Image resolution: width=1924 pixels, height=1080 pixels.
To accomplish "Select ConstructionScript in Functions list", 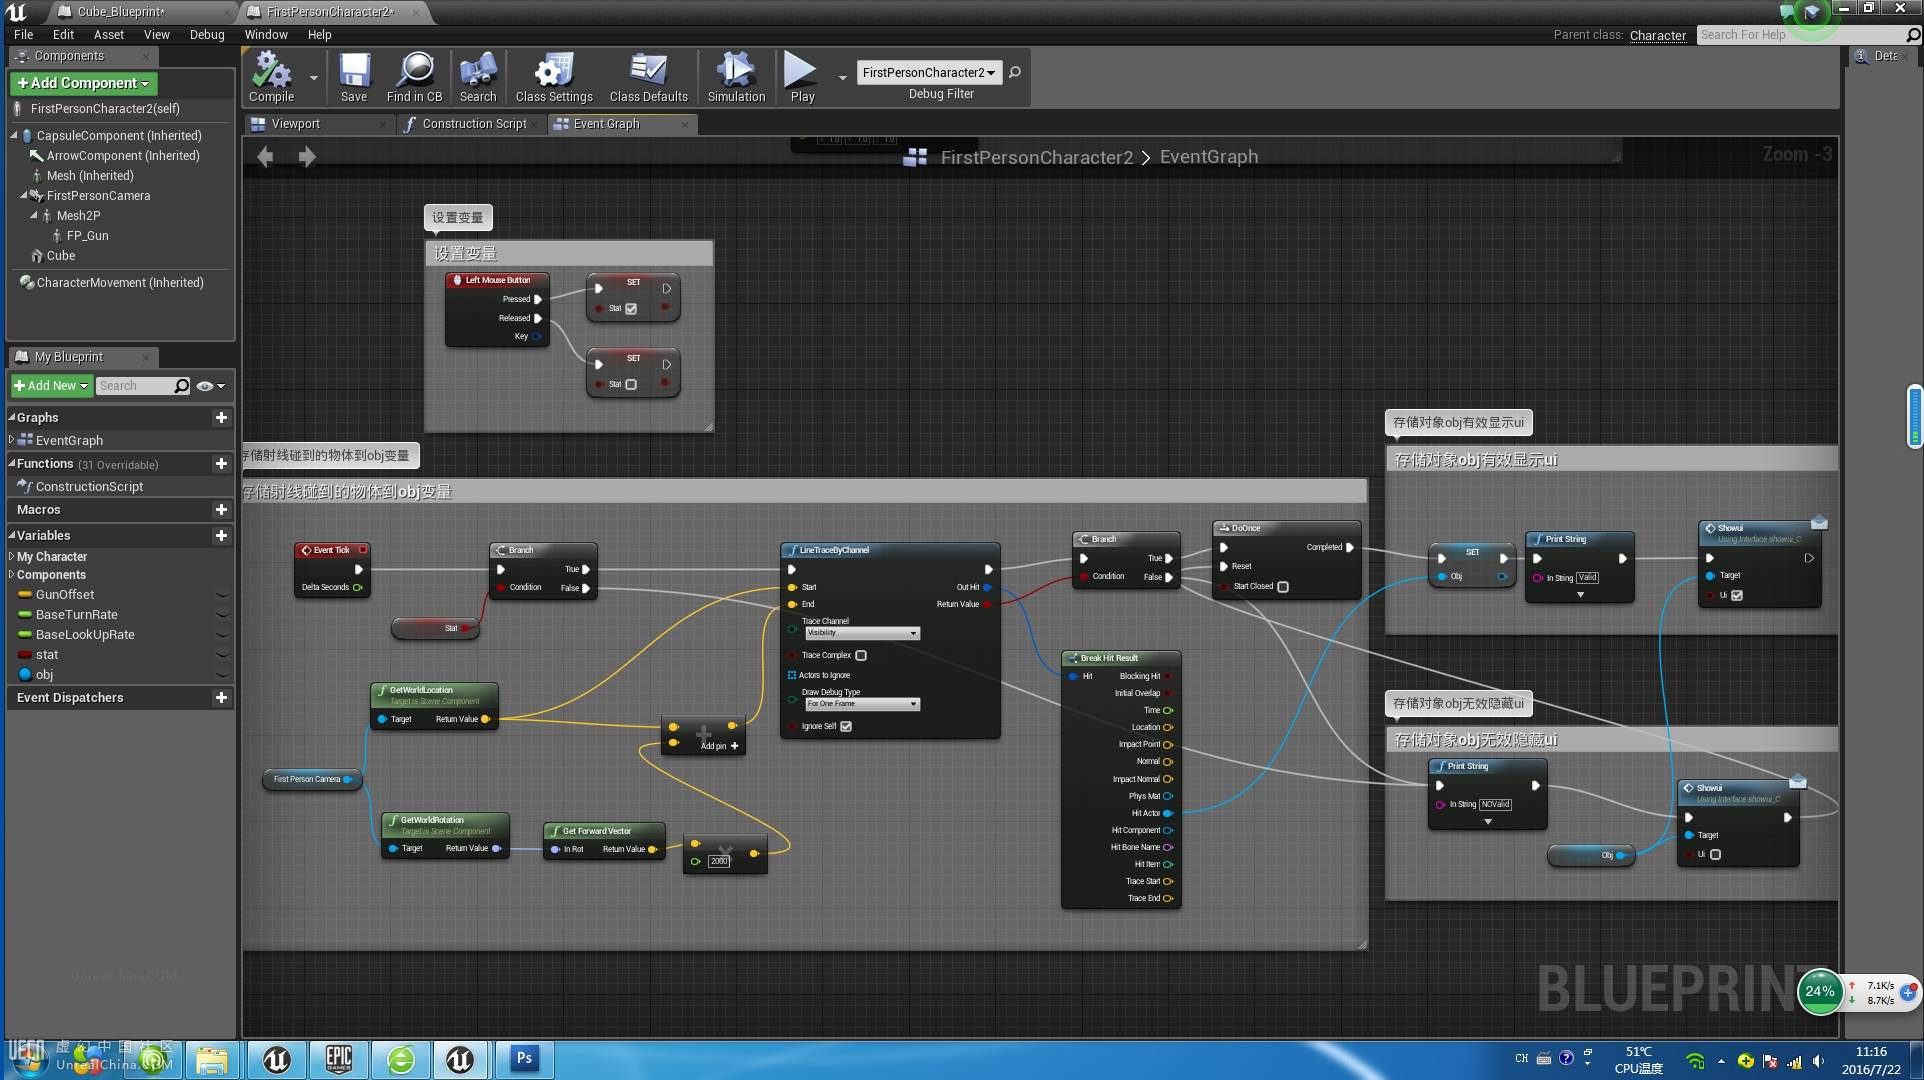I will tap(89, 487).
